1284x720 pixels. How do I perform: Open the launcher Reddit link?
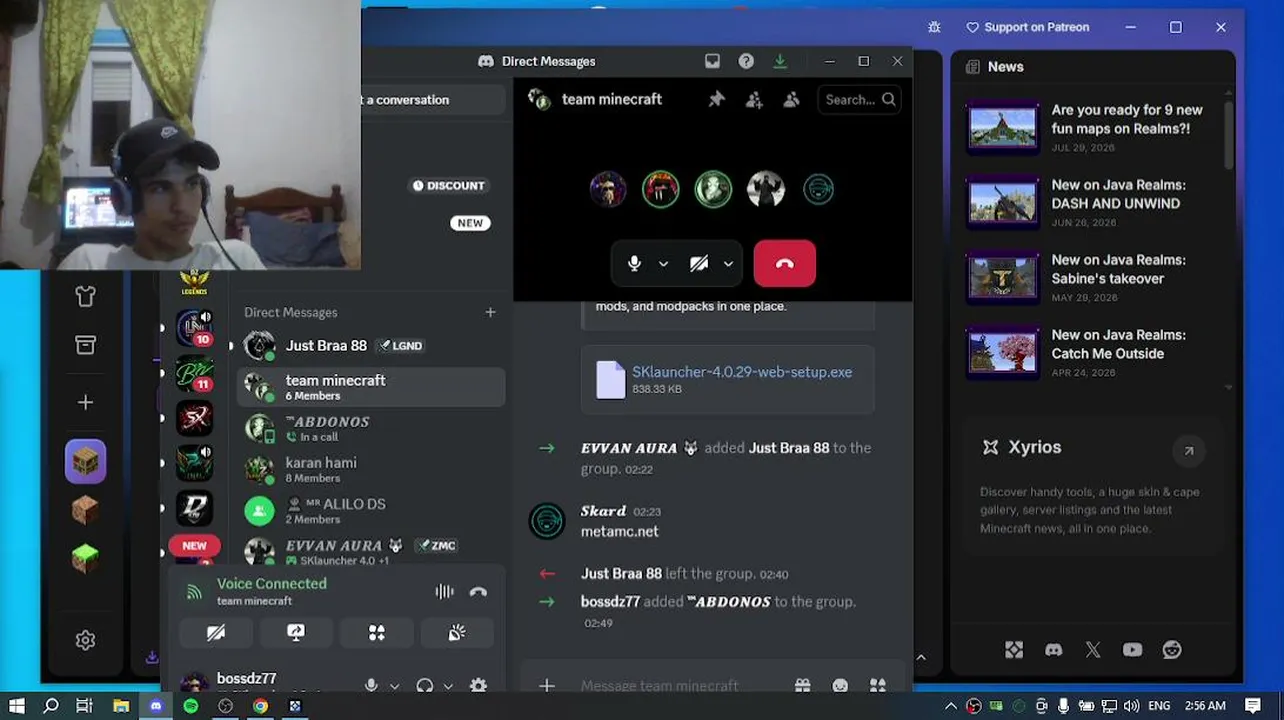(x=1172, y=650)
